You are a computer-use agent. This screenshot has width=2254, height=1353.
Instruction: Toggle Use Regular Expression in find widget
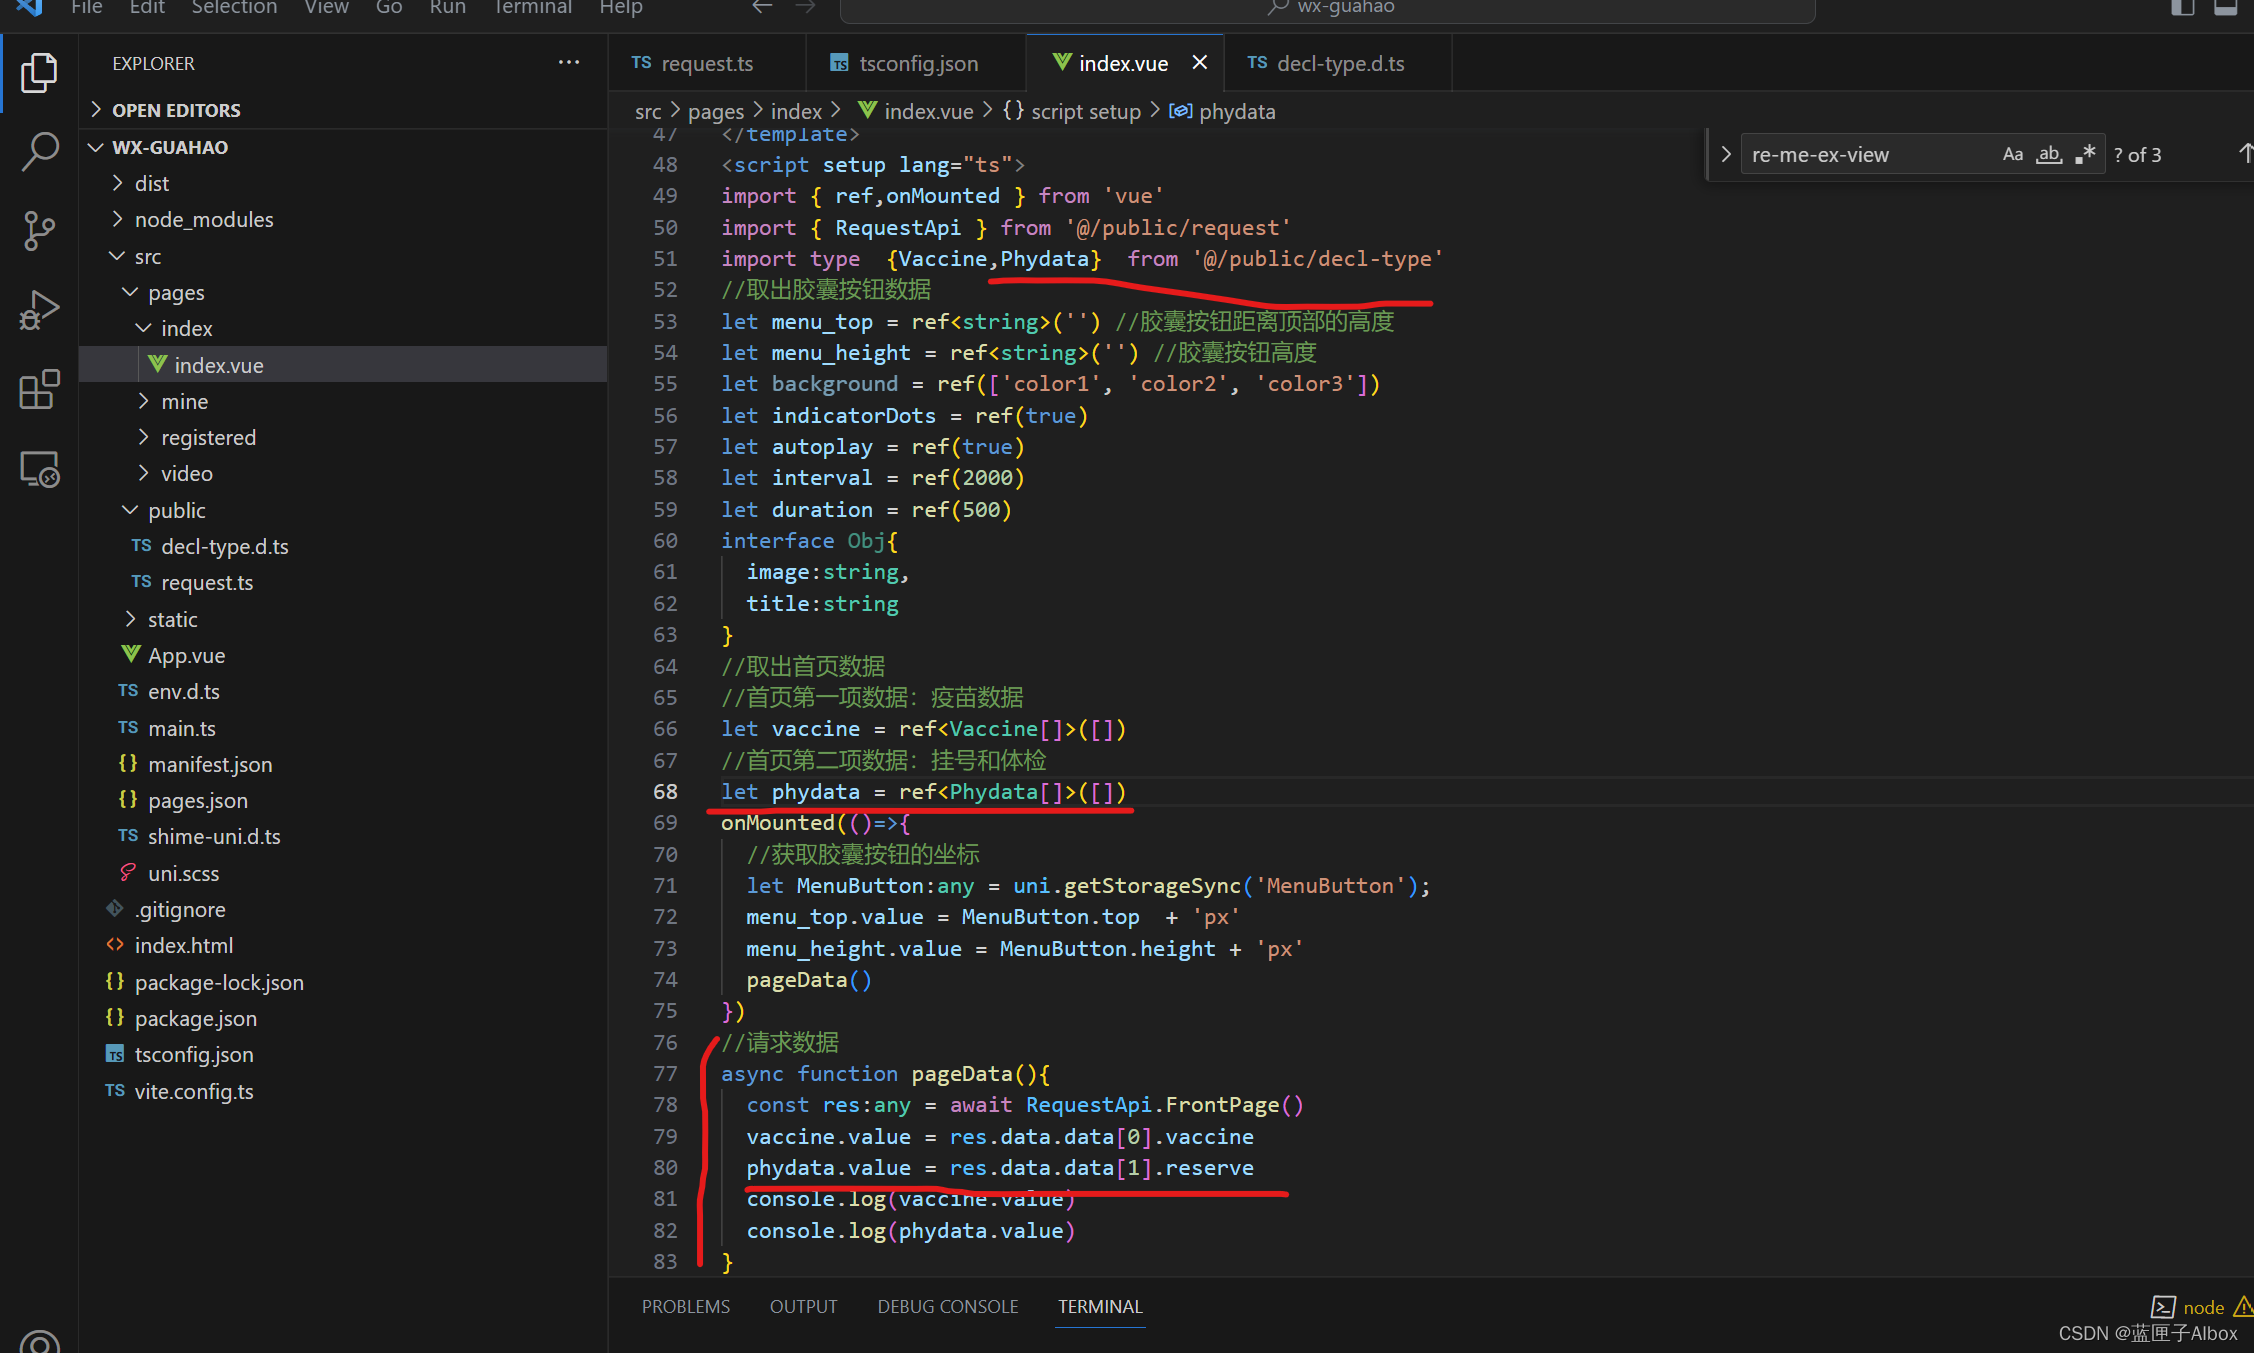tap(2085, 154)
